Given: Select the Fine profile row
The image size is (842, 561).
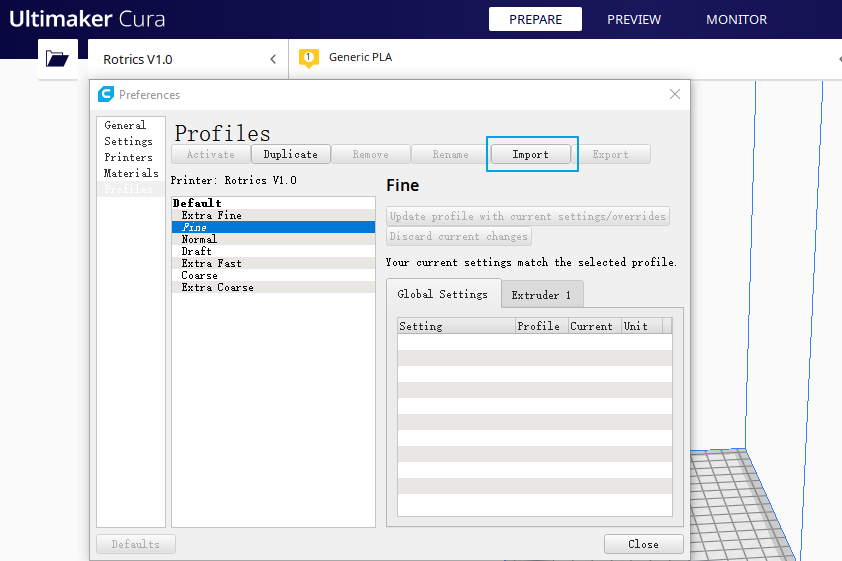Looking at the screenshot, I should [x=273, y=227].
